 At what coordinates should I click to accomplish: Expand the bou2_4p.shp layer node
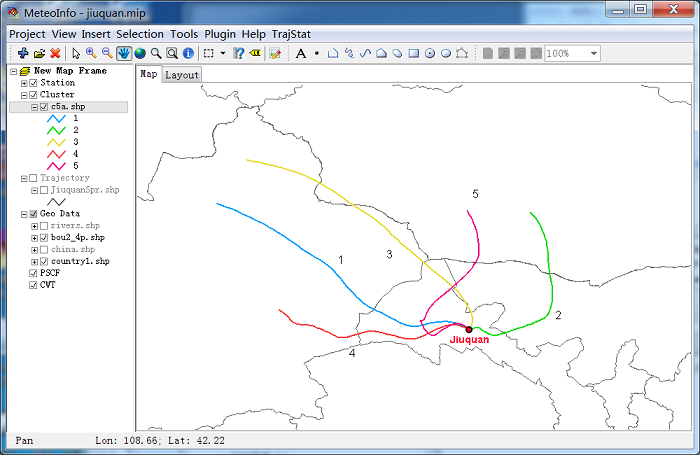pos(34,238)
